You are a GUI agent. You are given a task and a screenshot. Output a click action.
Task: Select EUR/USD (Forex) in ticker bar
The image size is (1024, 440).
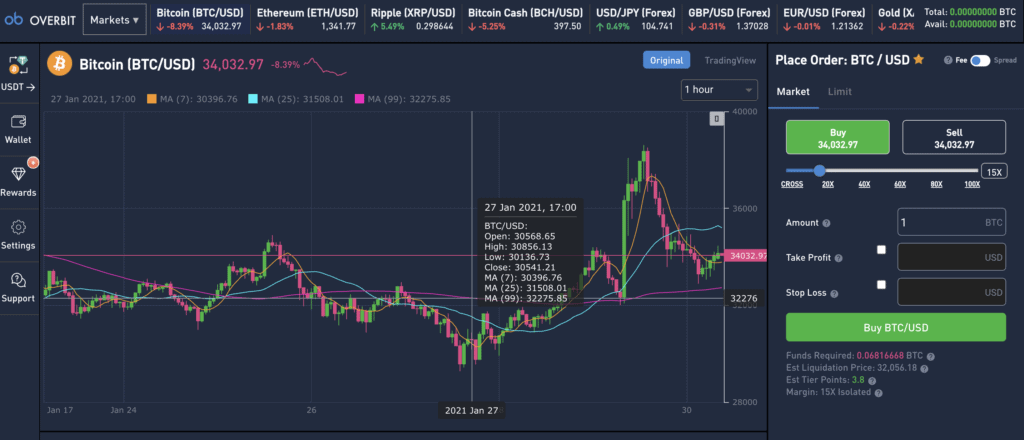pyautogui.click(x=823, y=20)
